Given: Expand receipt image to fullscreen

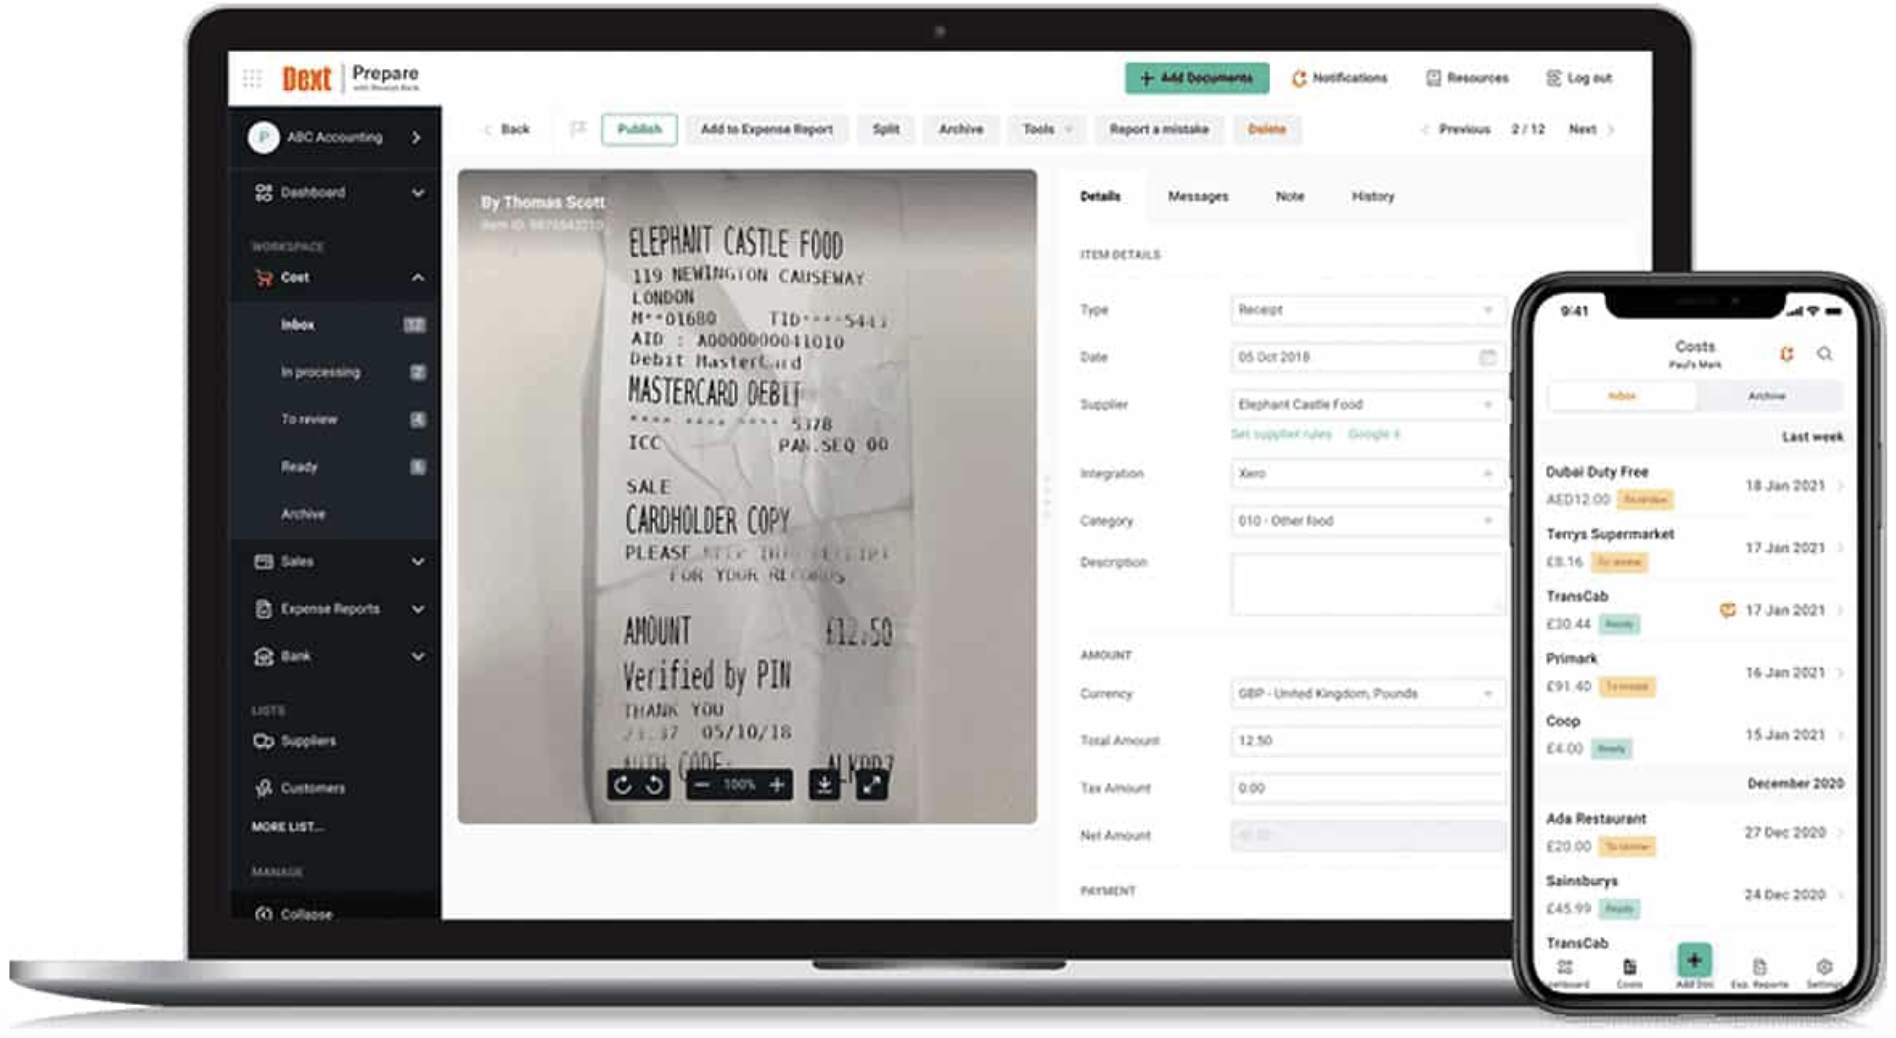Looking at the screenshot, I should coord(872,785).
